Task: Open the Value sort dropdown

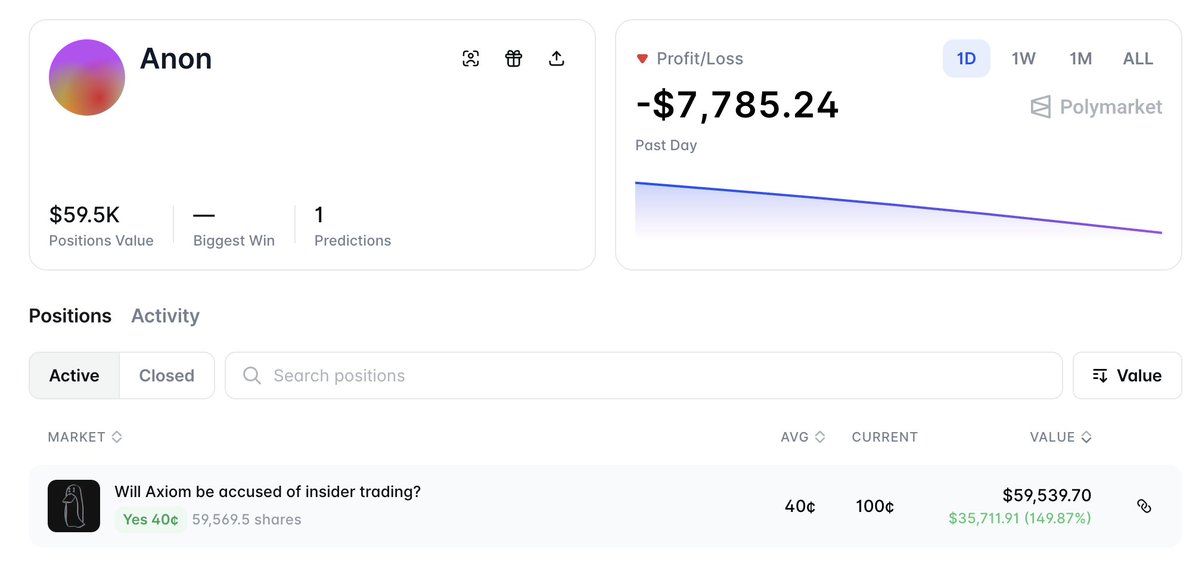Action: pos(1127,376)
